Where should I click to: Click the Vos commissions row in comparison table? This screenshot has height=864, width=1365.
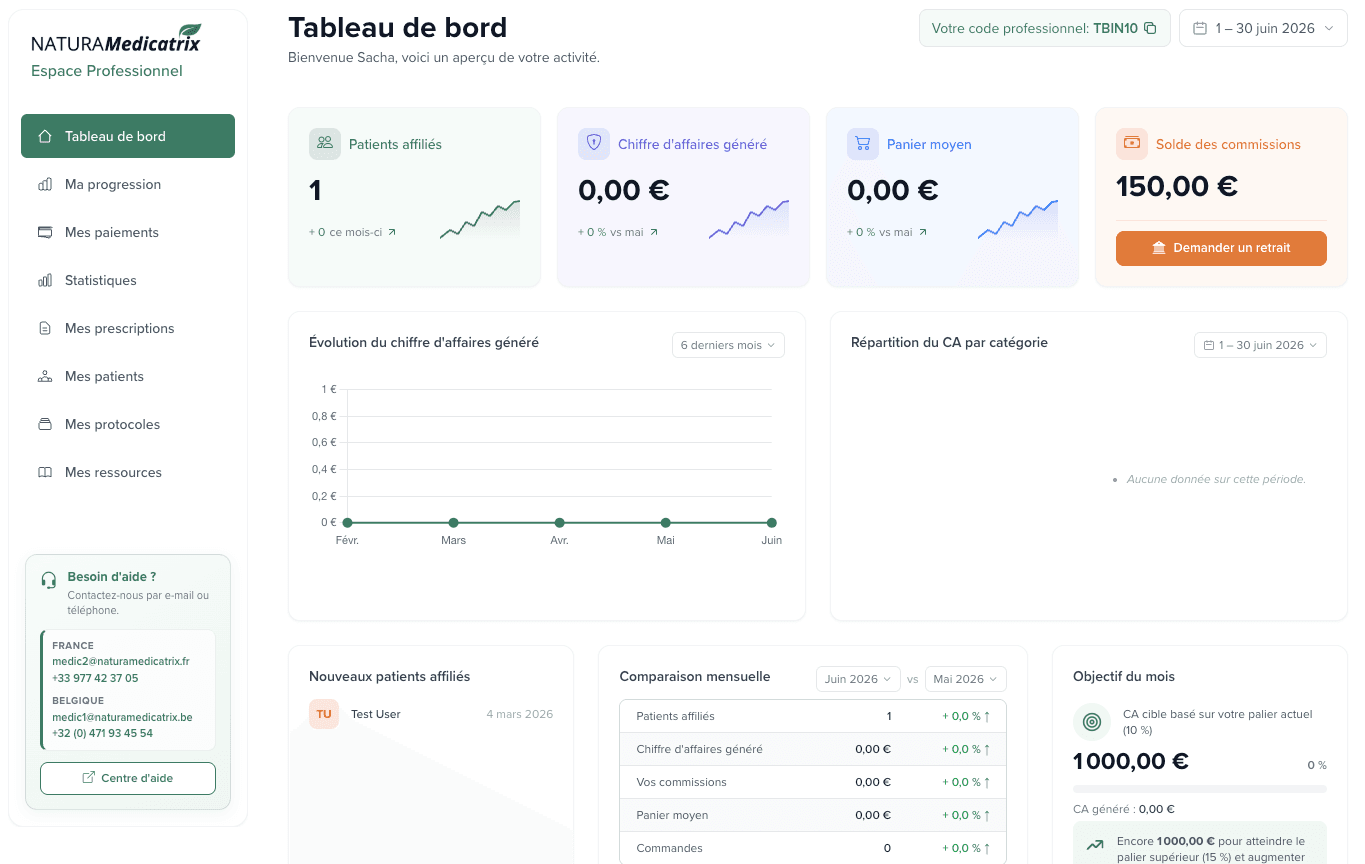tap(813, 782)
